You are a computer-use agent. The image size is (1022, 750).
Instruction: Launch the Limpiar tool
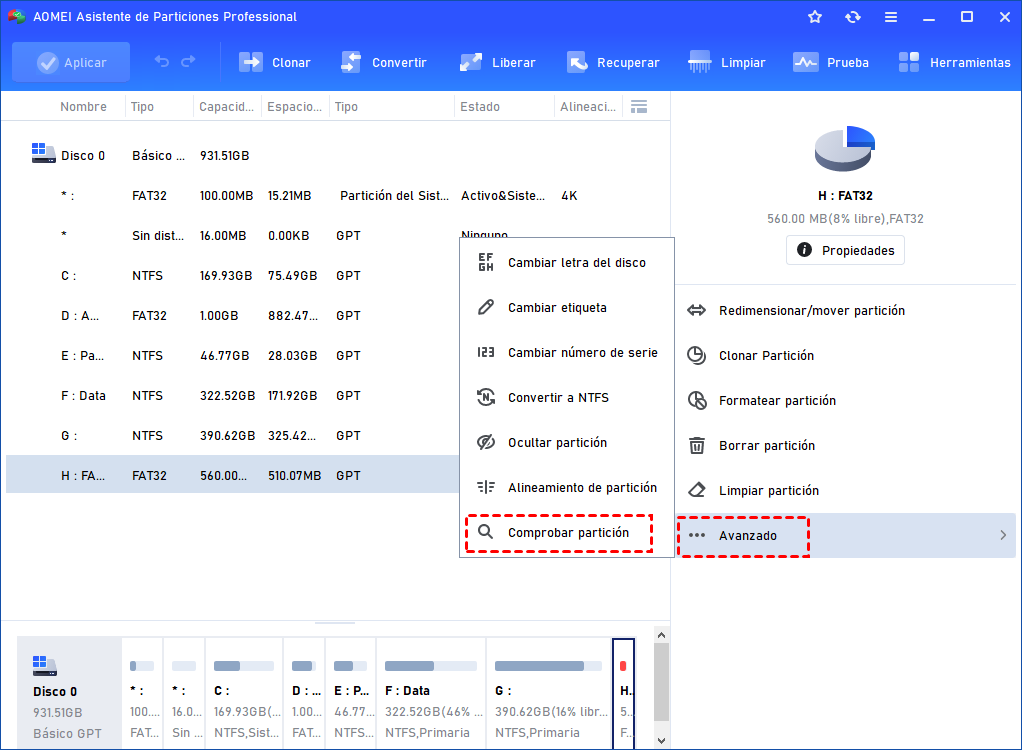(700, 62)
